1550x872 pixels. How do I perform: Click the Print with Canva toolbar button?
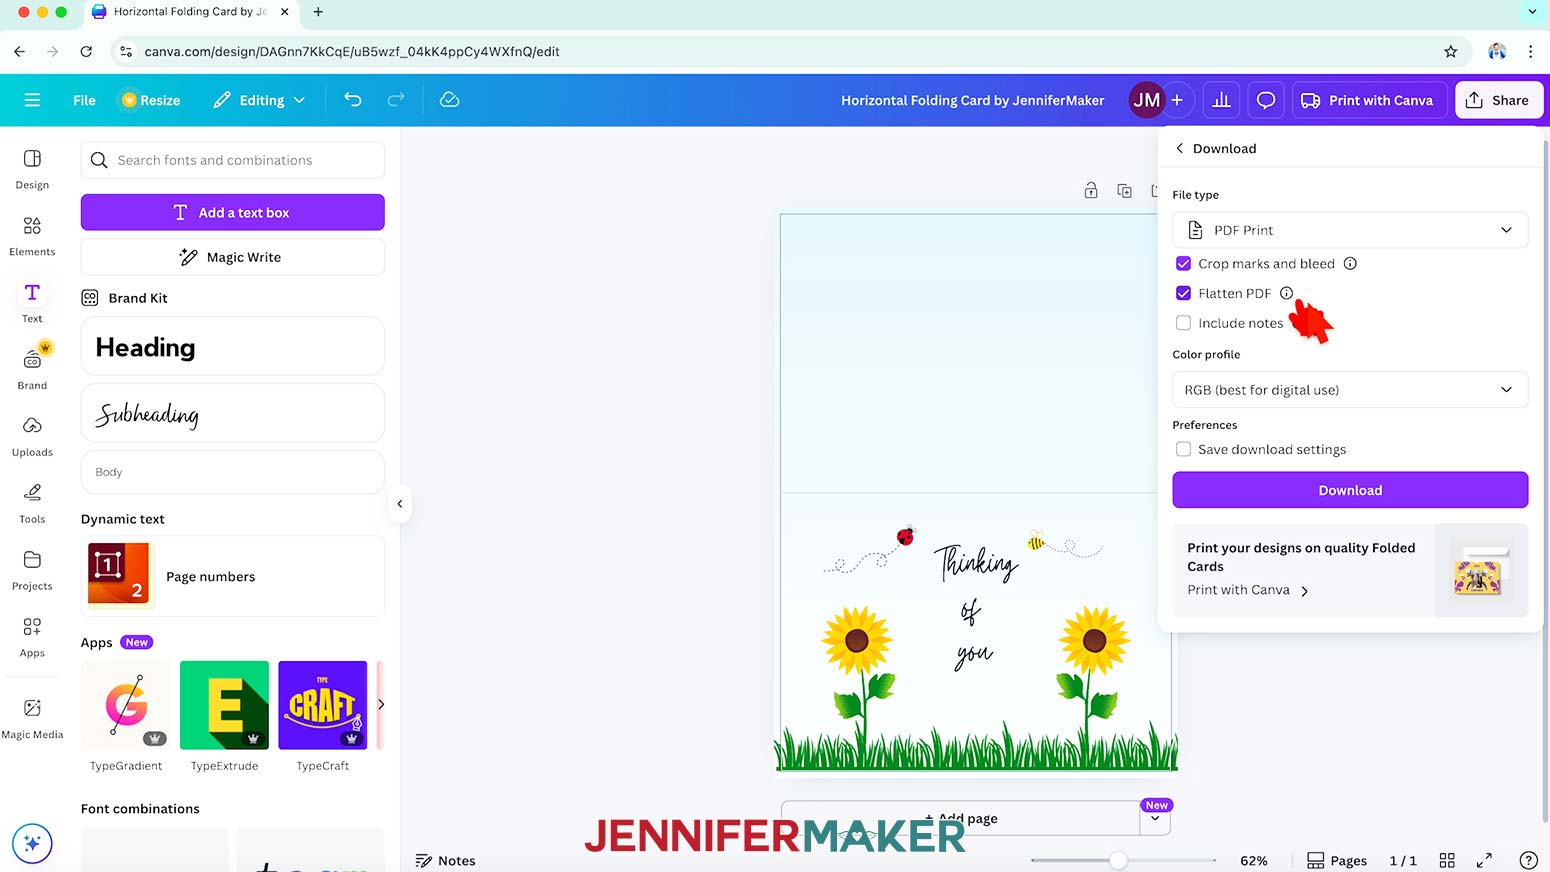1369,100
